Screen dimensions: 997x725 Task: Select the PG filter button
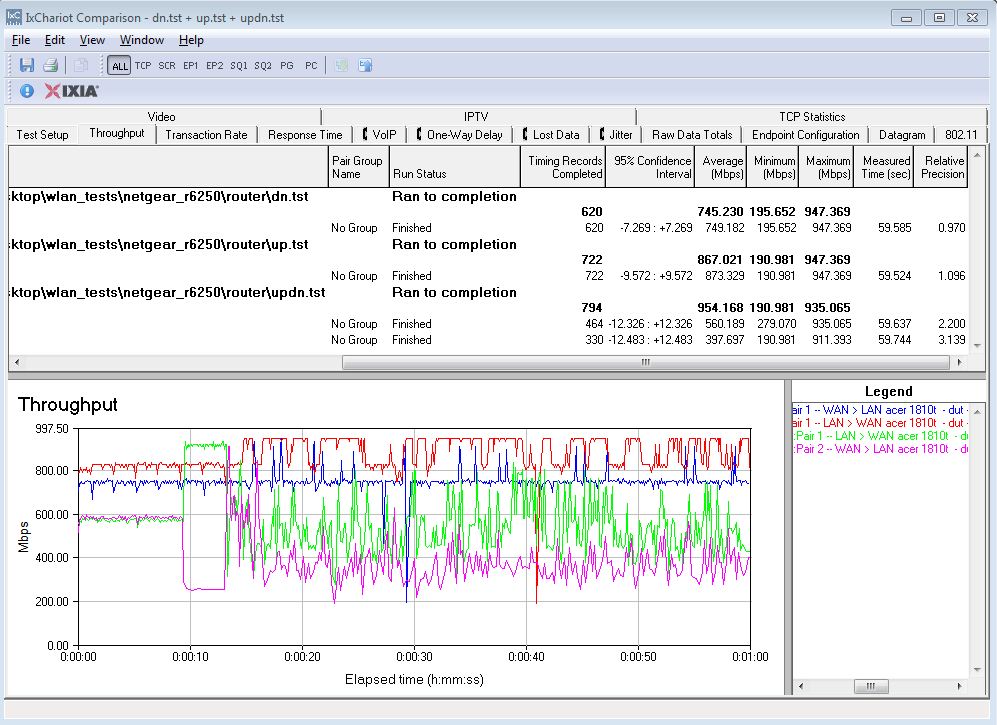[287, 66]
